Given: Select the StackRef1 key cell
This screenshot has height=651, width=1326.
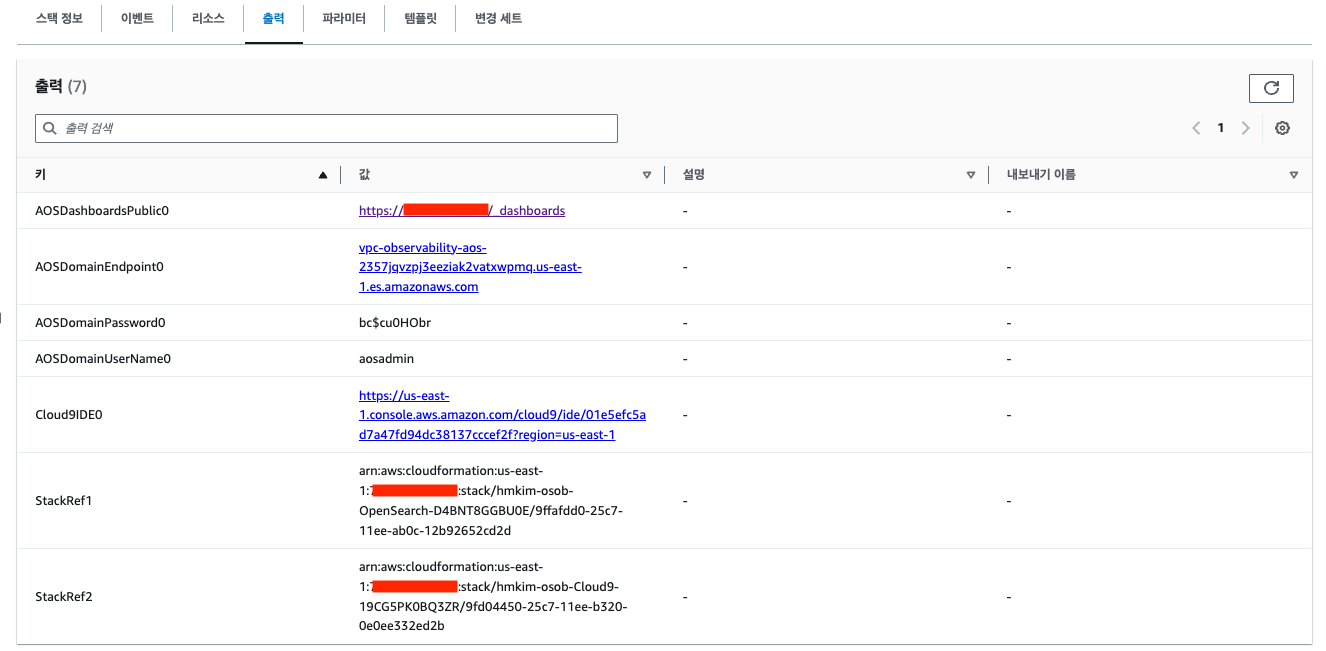Looking at the screenshot, I should click(63, 500).
